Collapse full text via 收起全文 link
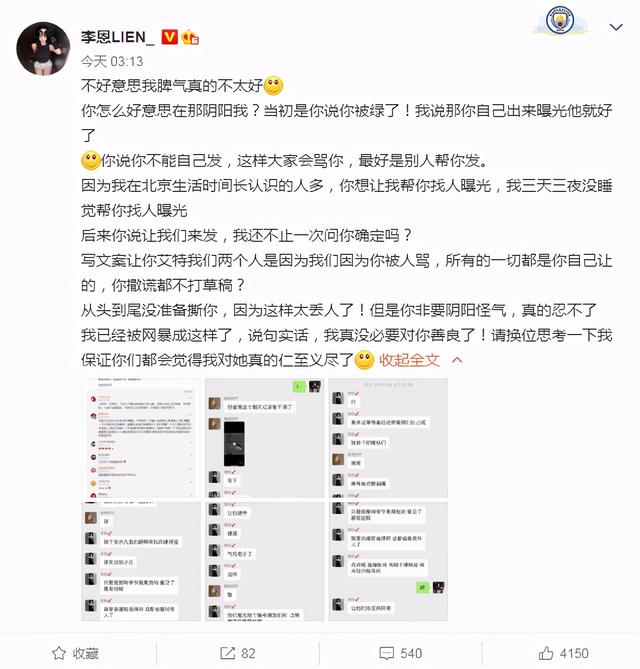This screenshot has height=669, width=640. click(x=409, y=360)
